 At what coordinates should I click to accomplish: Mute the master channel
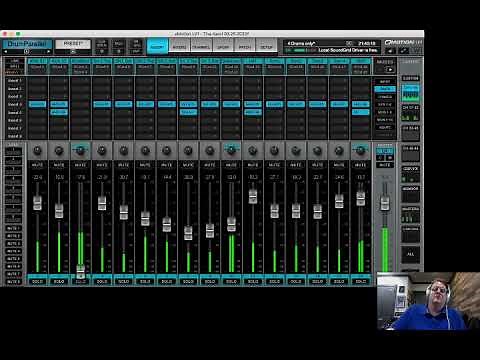(385, 165)
